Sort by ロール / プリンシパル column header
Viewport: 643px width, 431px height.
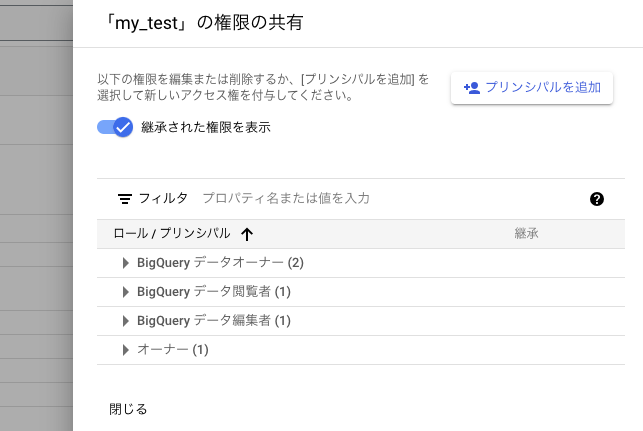pyautogui.click(x=171, y=233)
